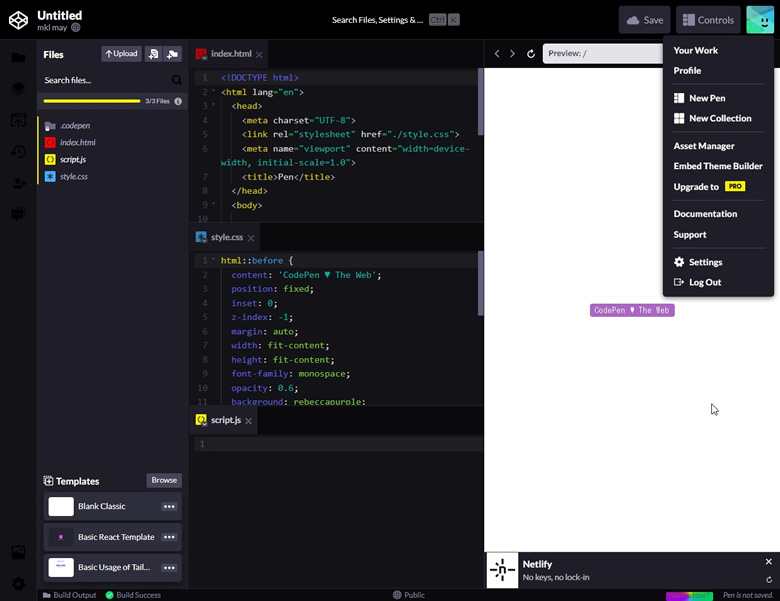Select the index.html editor tab
Viewport: 780px width, 601px height.
pyautogui.click(x=229, y=54)
